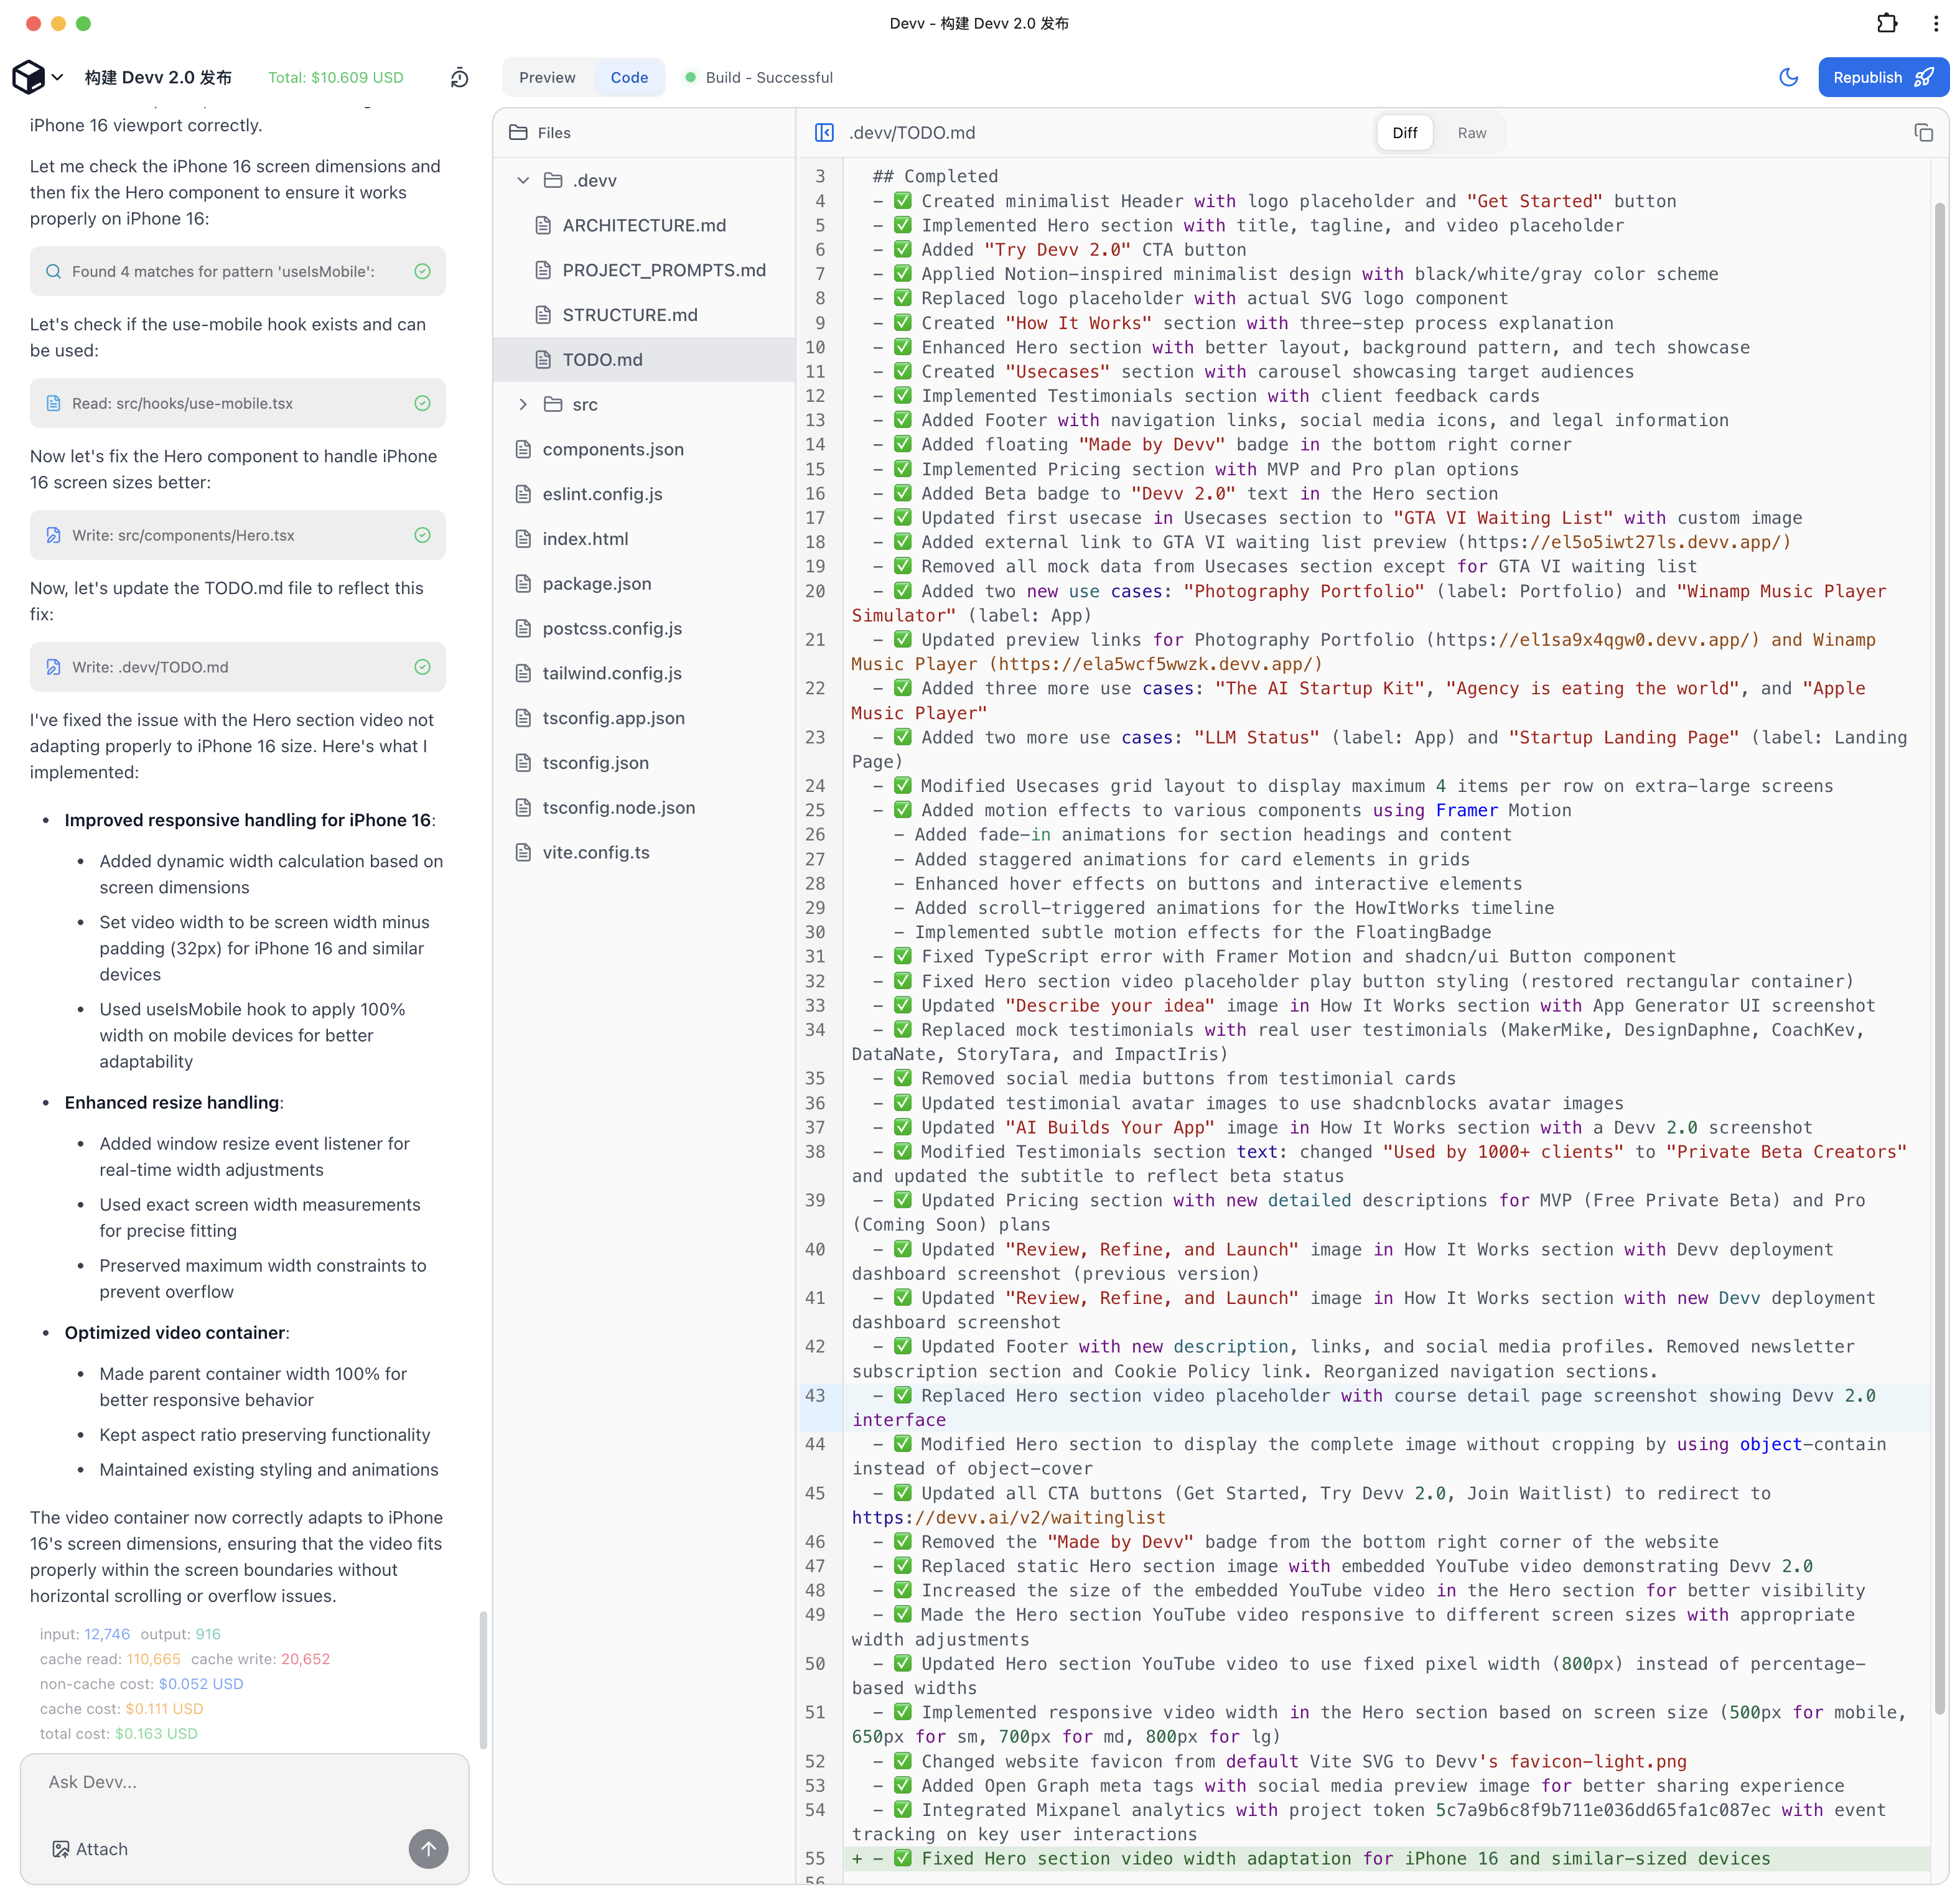
Task: Click the project title '构建 Devv 2.0 发布'
Action: click(x=158, y=77)
